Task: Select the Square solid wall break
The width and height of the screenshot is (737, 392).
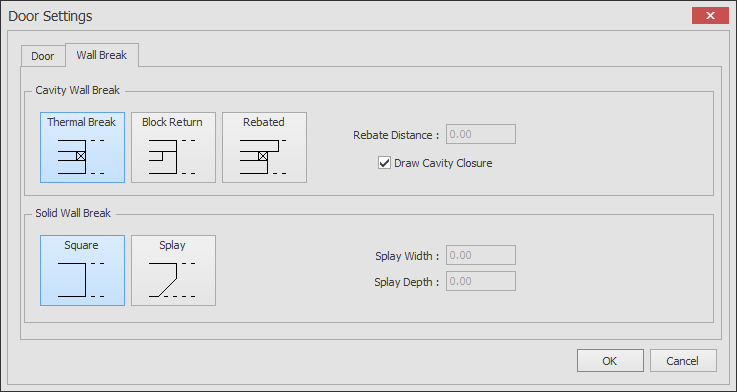Action: (x=82, y=270)
